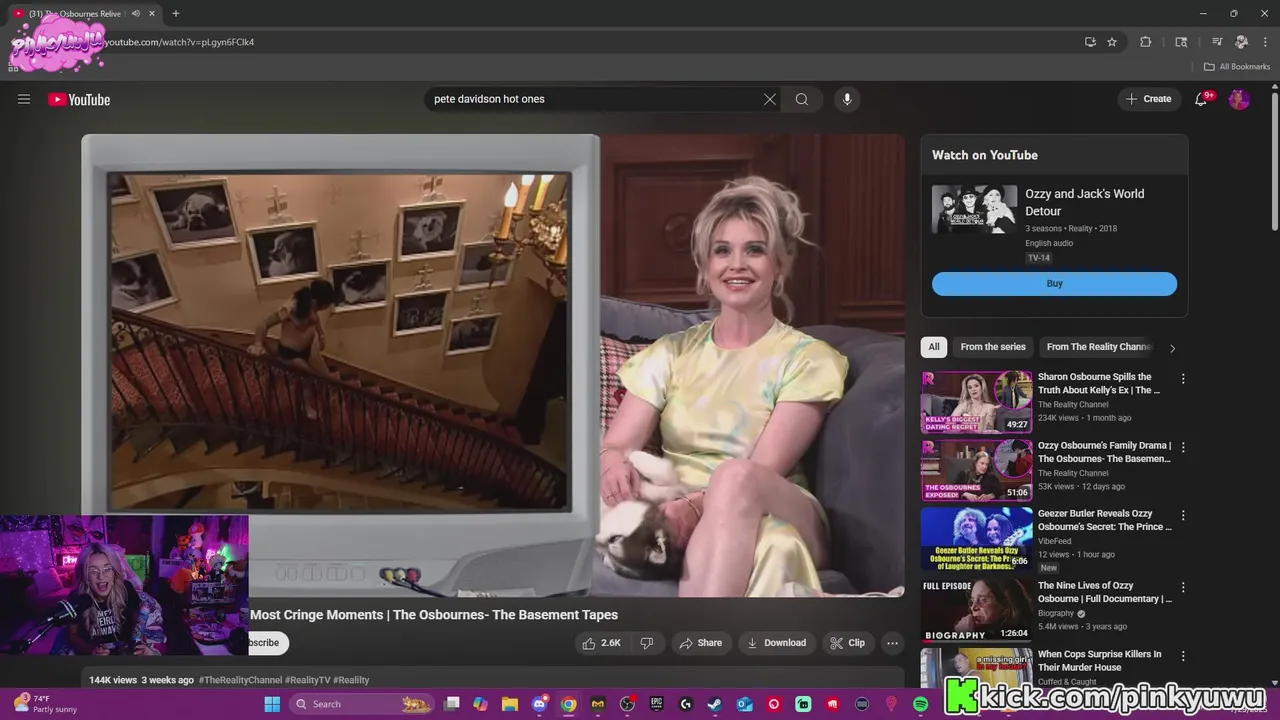1280x720 pixels.
Task: Click the magnifier search button
Action: pyautogui.click(x=802, y=99)
